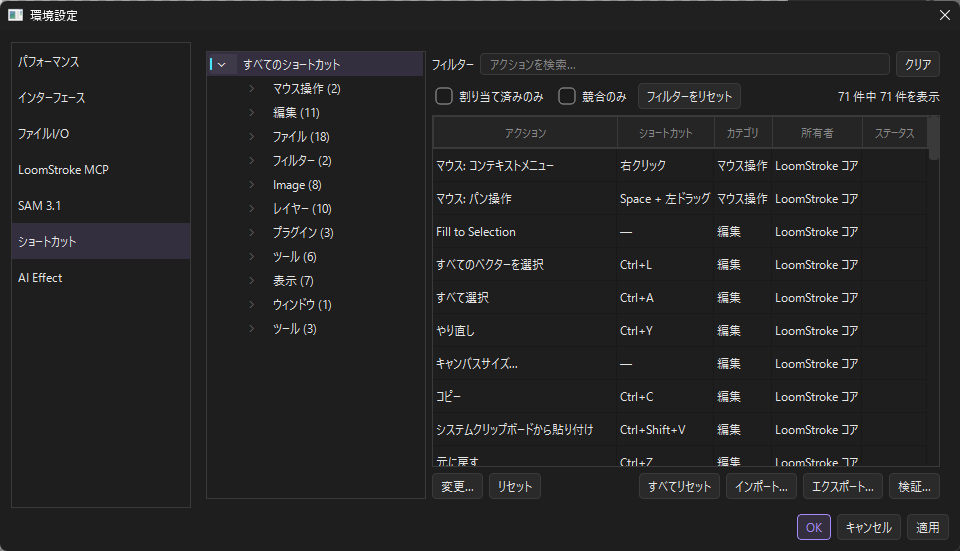
Task: Expand the 編集 (11) category
Action: click(x=251, y=113)
